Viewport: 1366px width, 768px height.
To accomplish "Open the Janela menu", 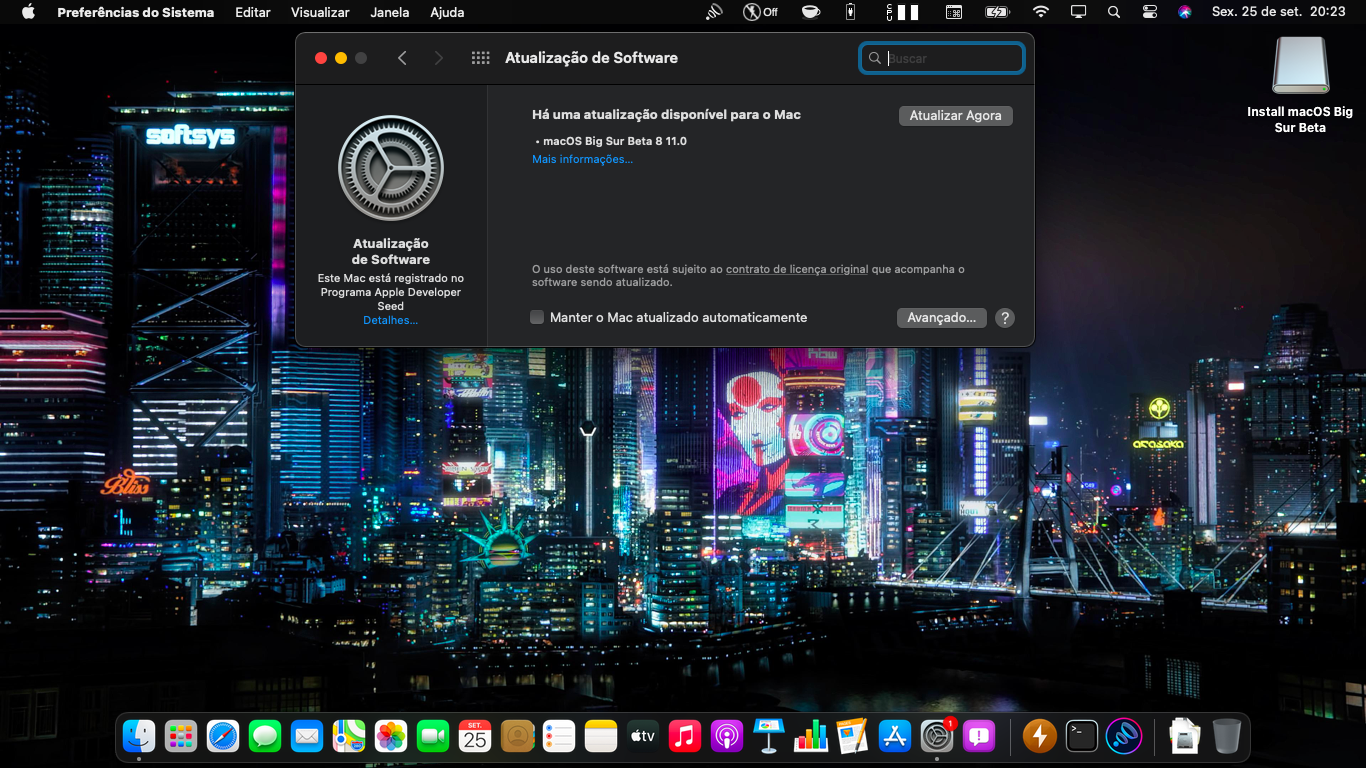I will (x=390, y=12).
